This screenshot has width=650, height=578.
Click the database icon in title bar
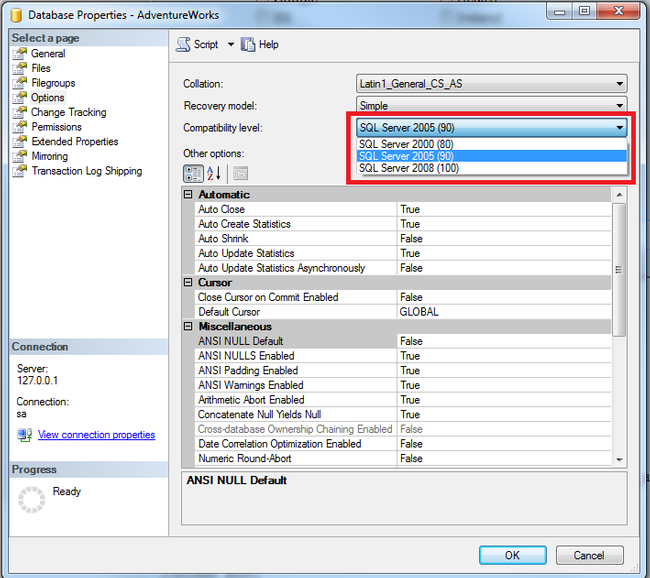16,15
